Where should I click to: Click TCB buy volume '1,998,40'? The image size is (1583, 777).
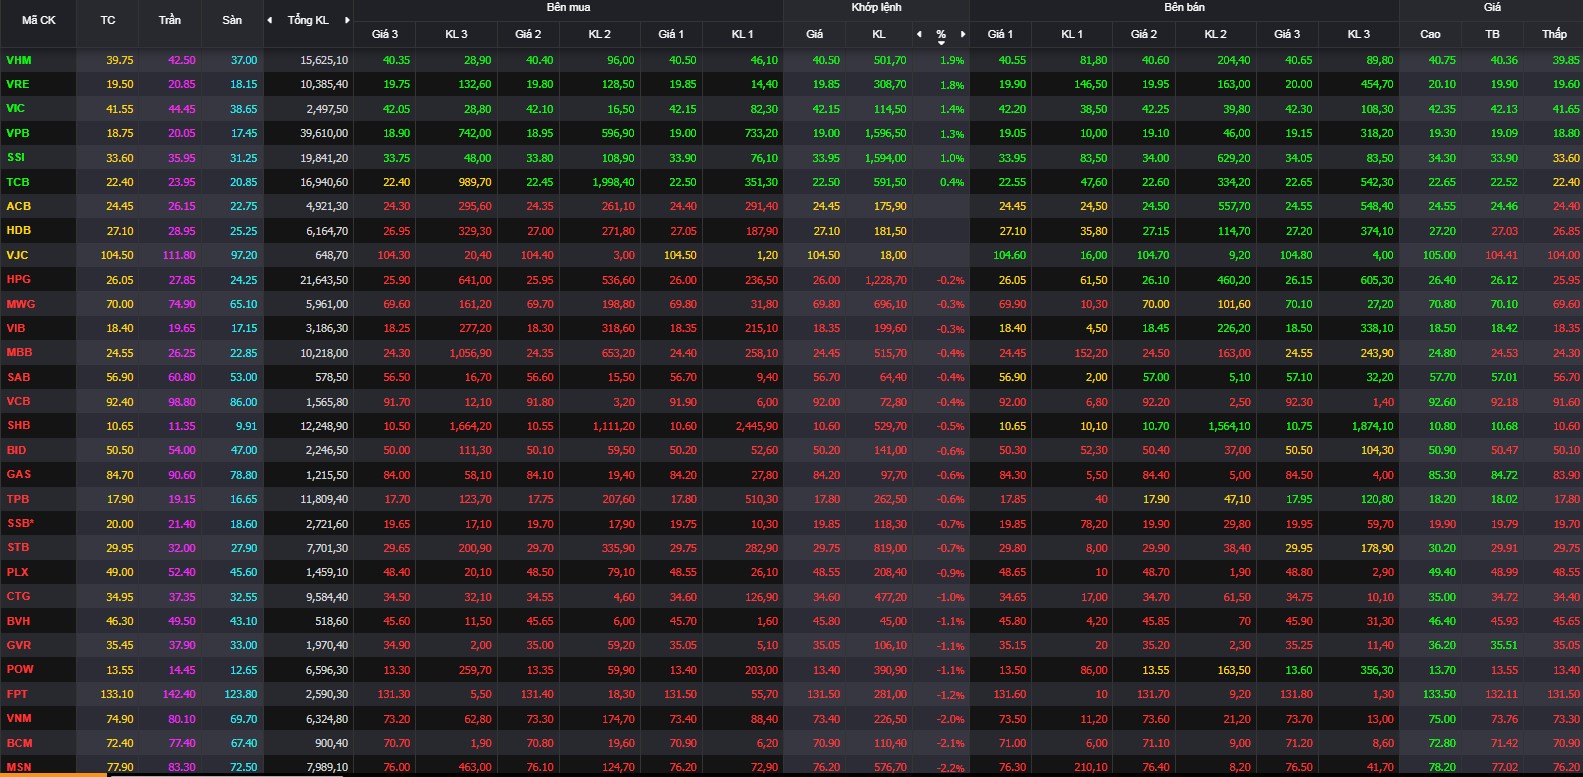pyautogui.click(x=613, y=182)
